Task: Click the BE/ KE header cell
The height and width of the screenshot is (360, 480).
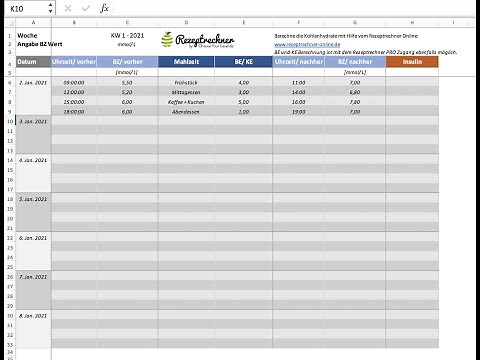Action: click(244, 62)
